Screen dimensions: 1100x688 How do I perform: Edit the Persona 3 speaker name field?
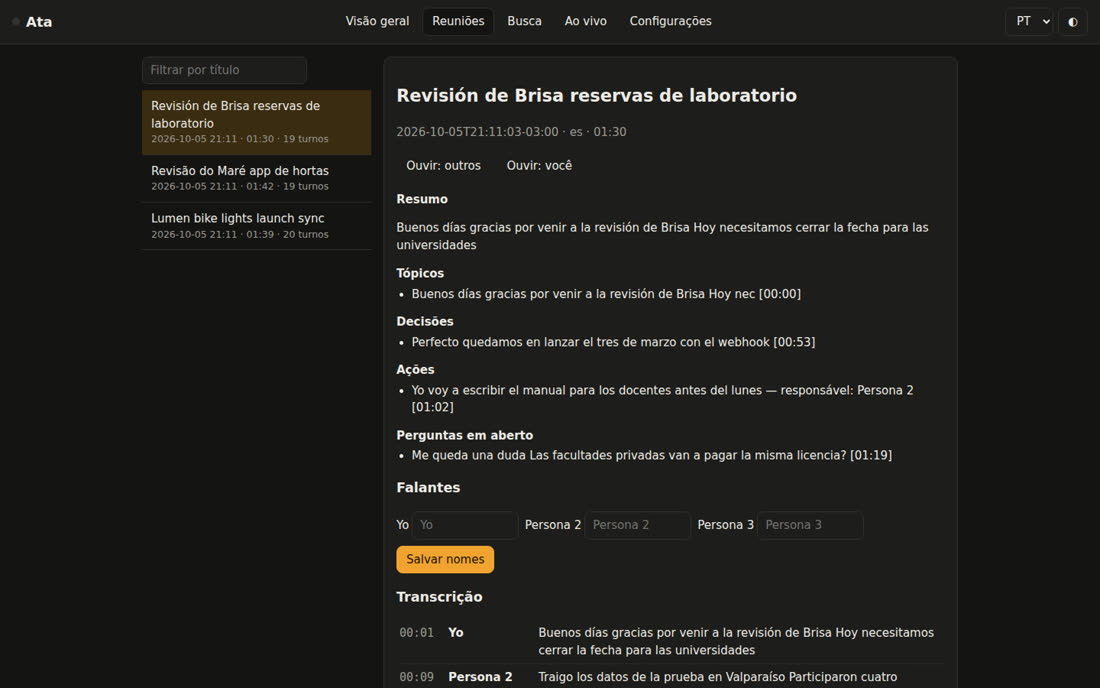click(x=810, y=525)
